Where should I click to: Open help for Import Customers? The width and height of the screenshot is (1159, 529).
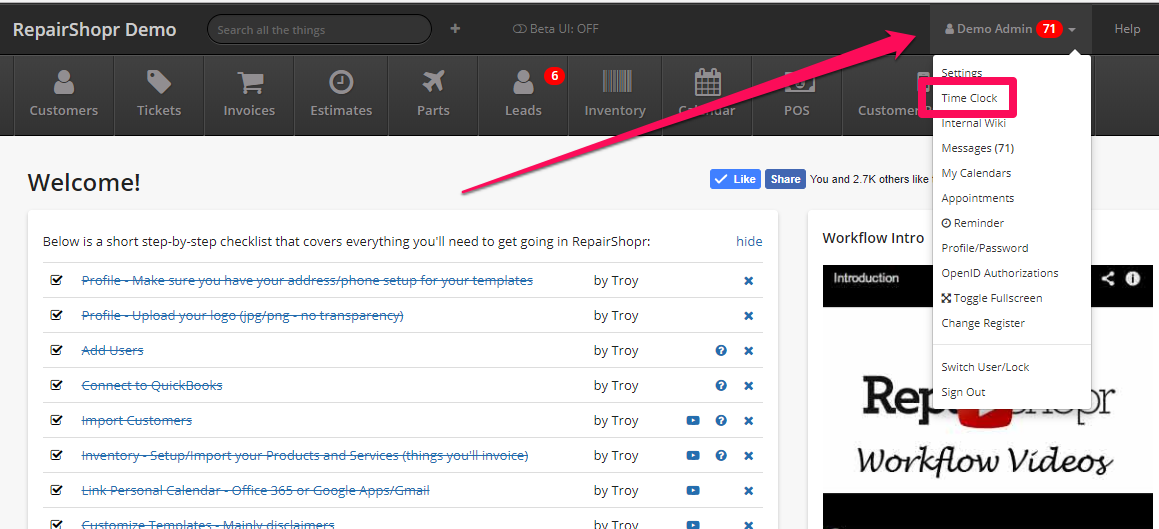(721, 420)
